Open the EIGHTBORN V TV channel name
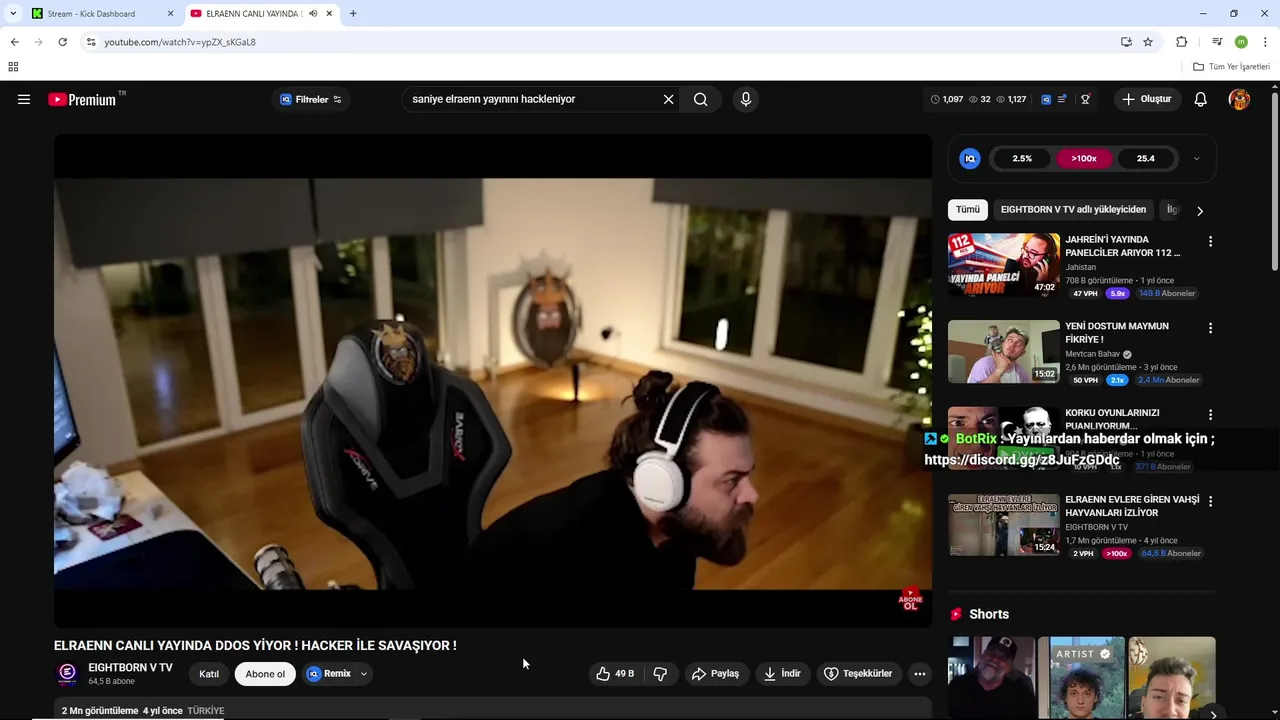1280x720 pixels. pos(130,667)
